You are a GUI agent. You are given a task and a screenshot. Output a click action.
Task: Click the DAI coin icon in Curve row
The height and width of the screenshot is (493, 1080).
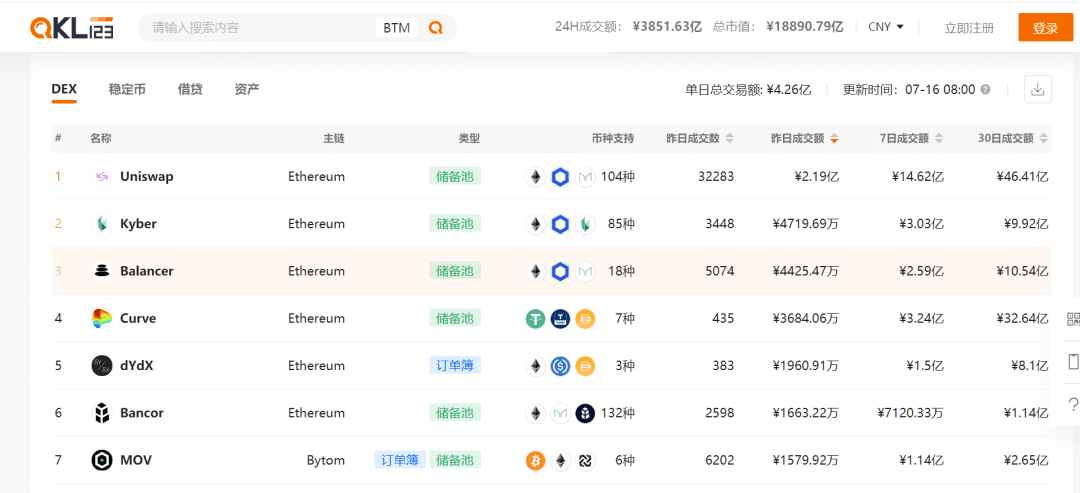click(585, 318)
